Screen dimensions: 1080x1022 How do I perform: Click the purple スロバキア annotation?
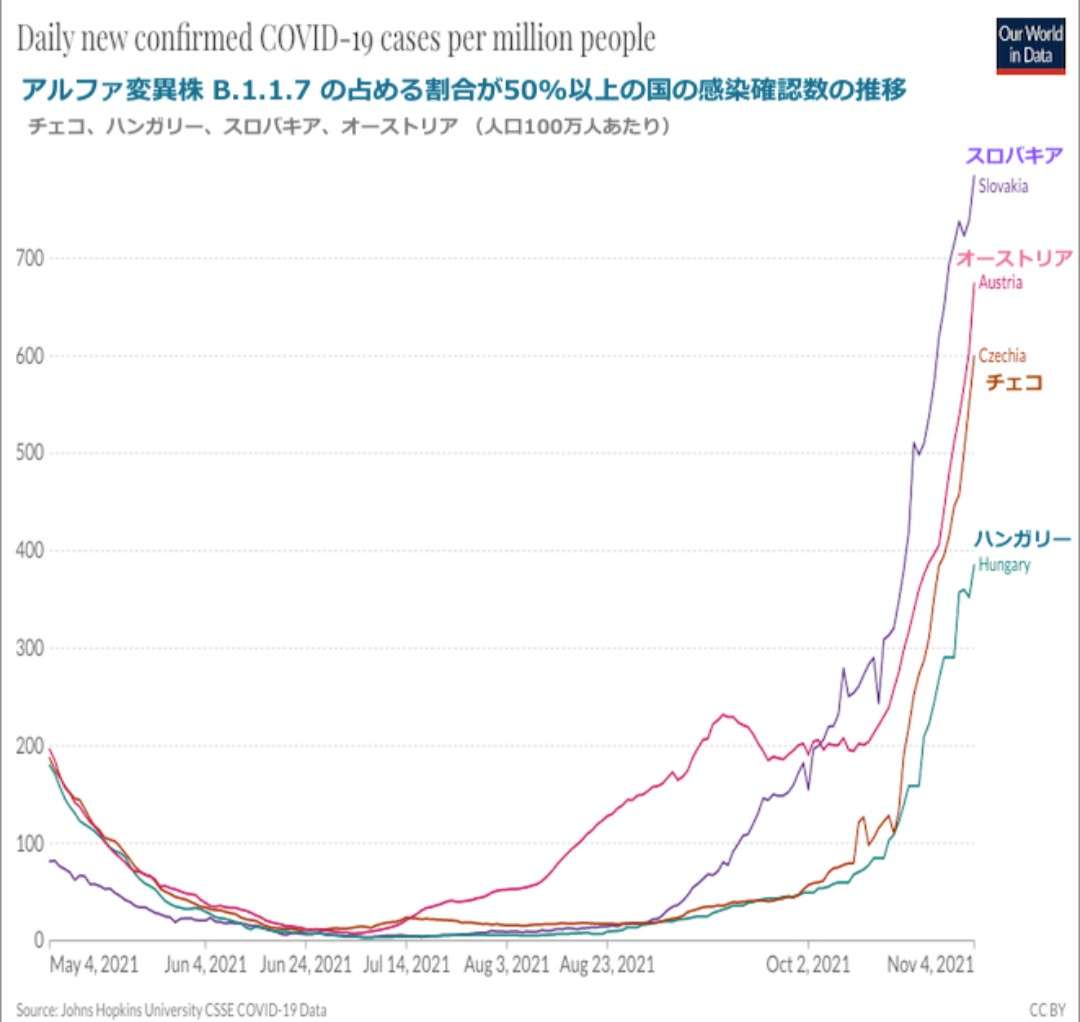pos(1014,156)
